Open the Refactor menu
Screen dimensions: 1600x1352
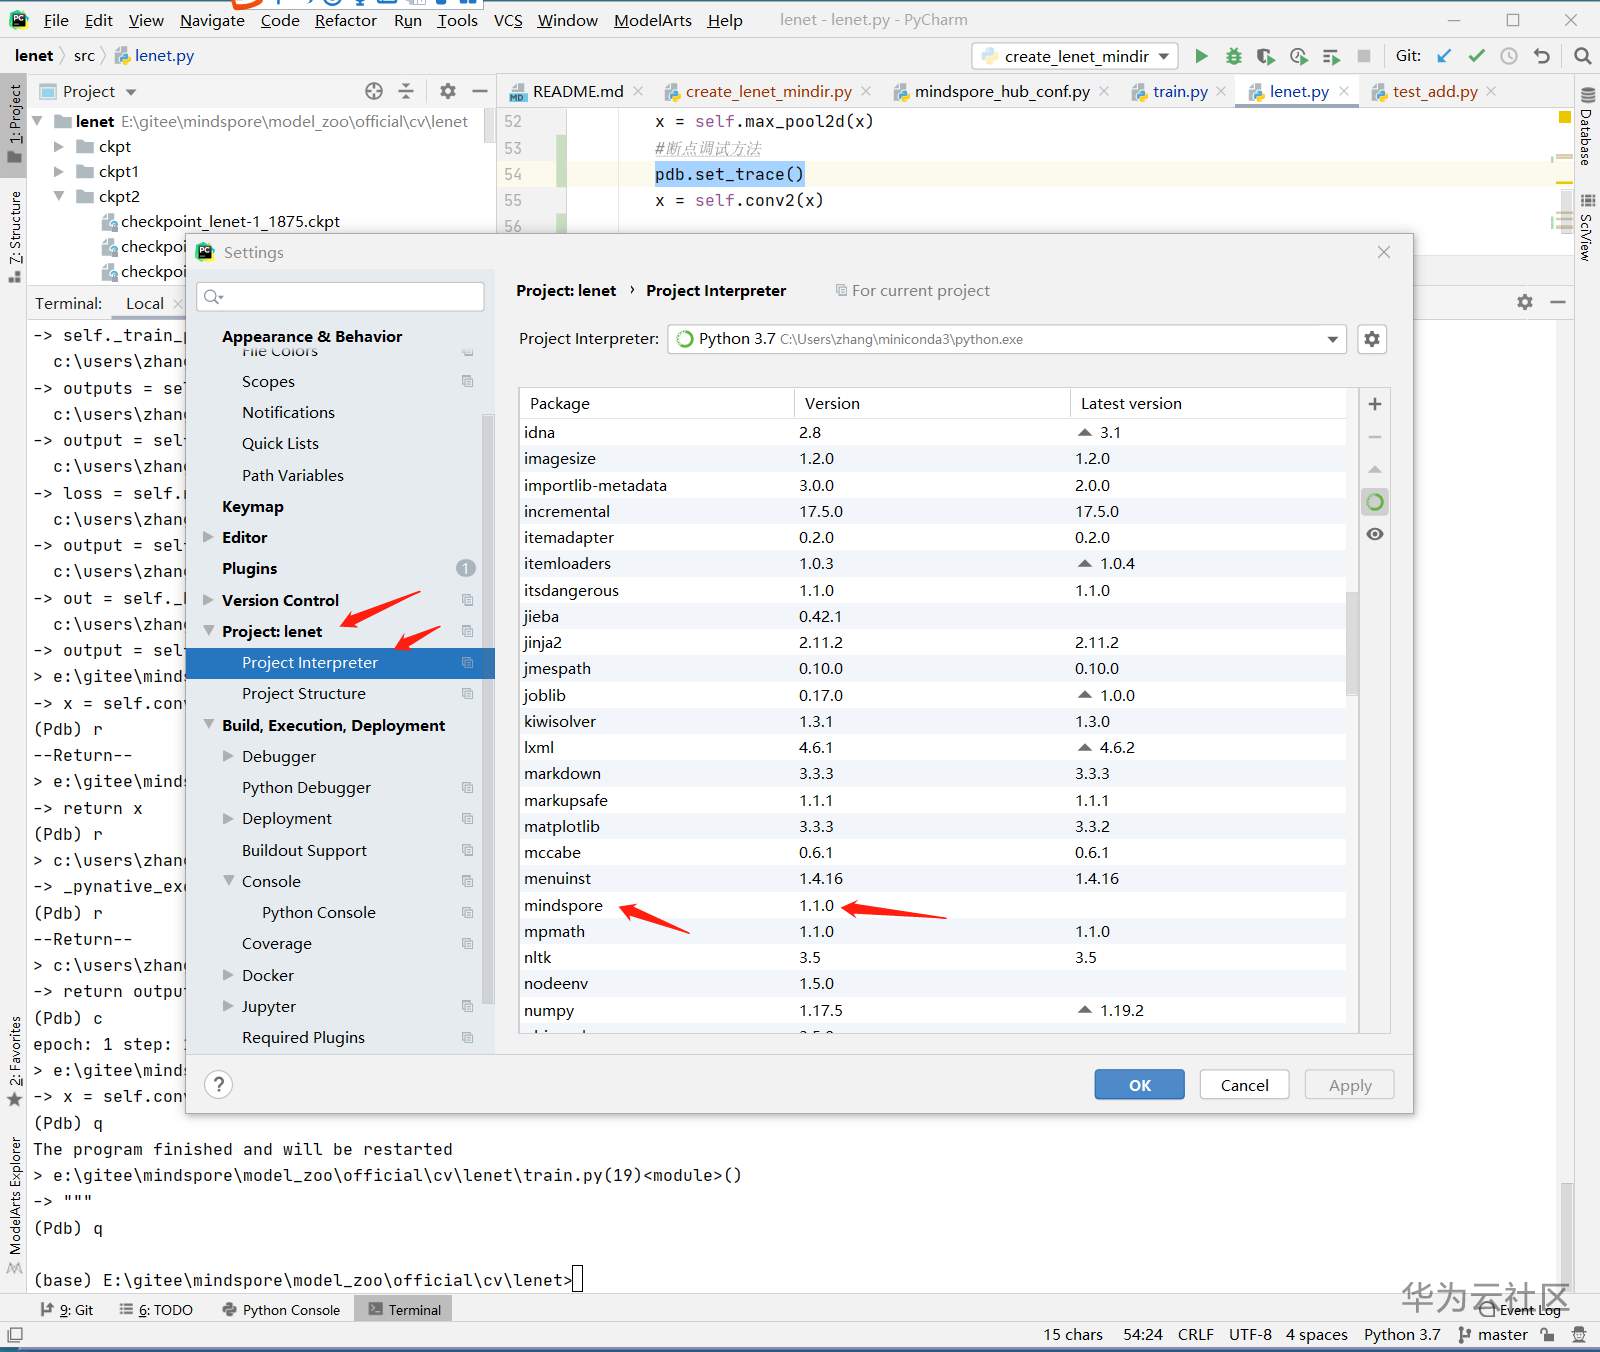345,20
